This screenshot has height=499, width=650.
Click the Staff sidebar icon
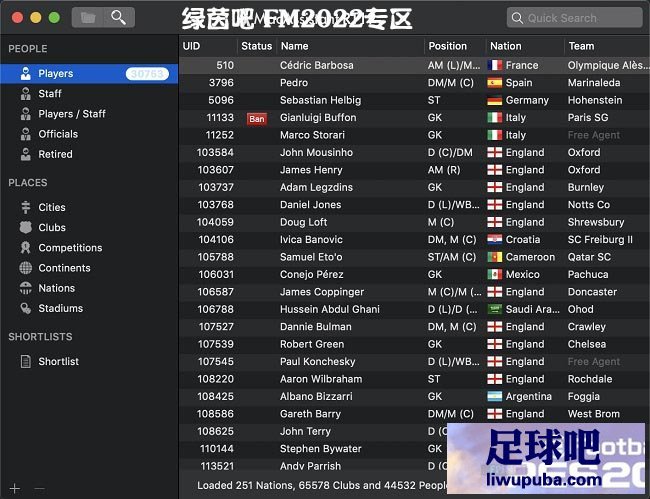pyautogui.click(x=26, y=94)
